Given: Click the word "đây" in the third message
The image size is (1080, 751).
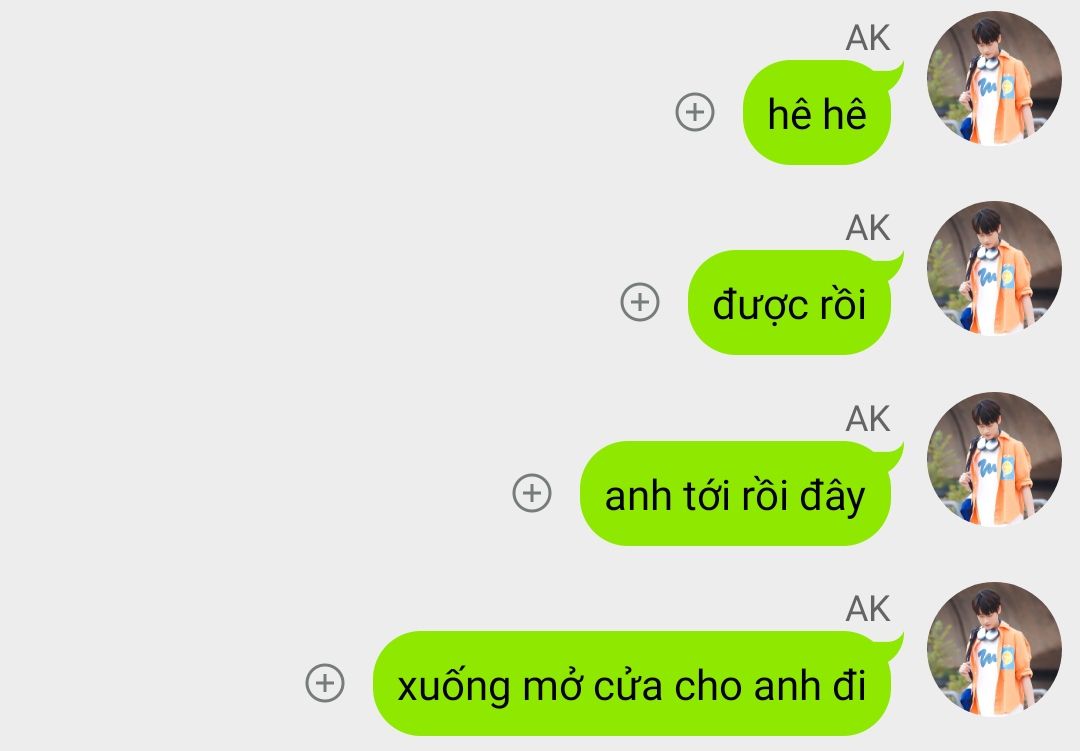Looking at the screenshot, I should tap(832, 496).
